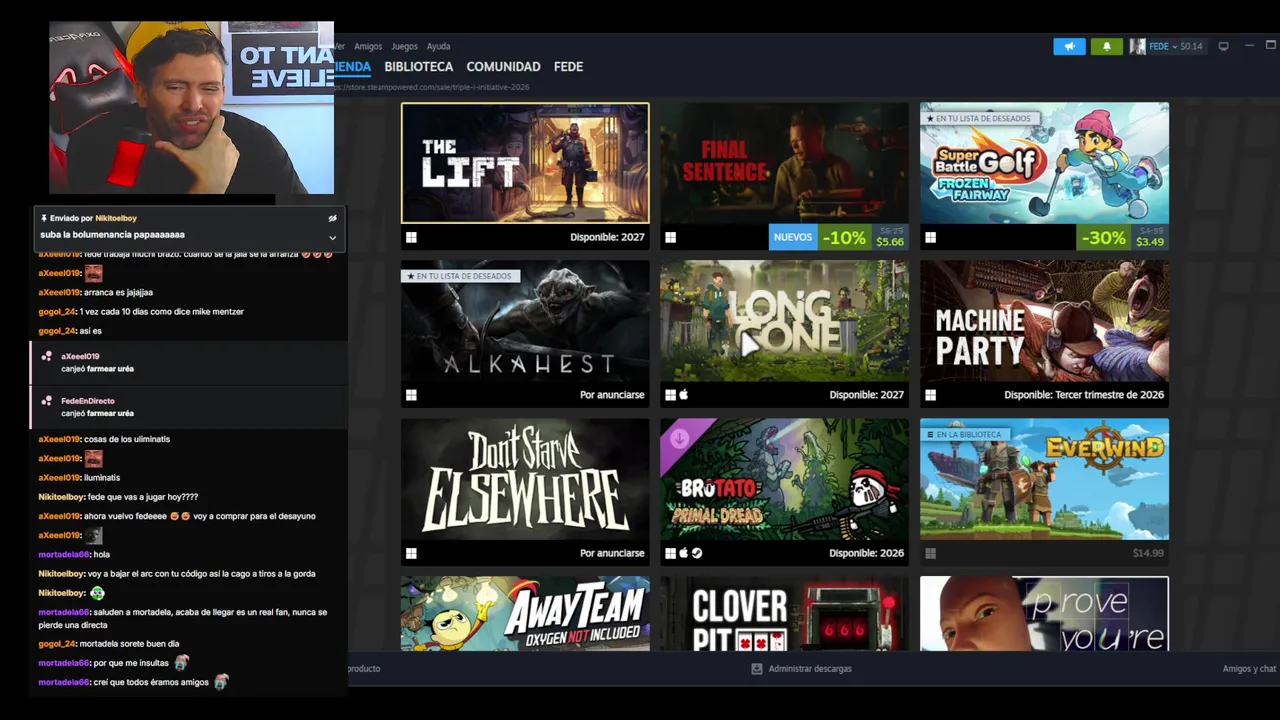This screenshot has width=1280, height=720.
Task: Click the FEDE profile avatar picture
Action: pos(1137,46)
